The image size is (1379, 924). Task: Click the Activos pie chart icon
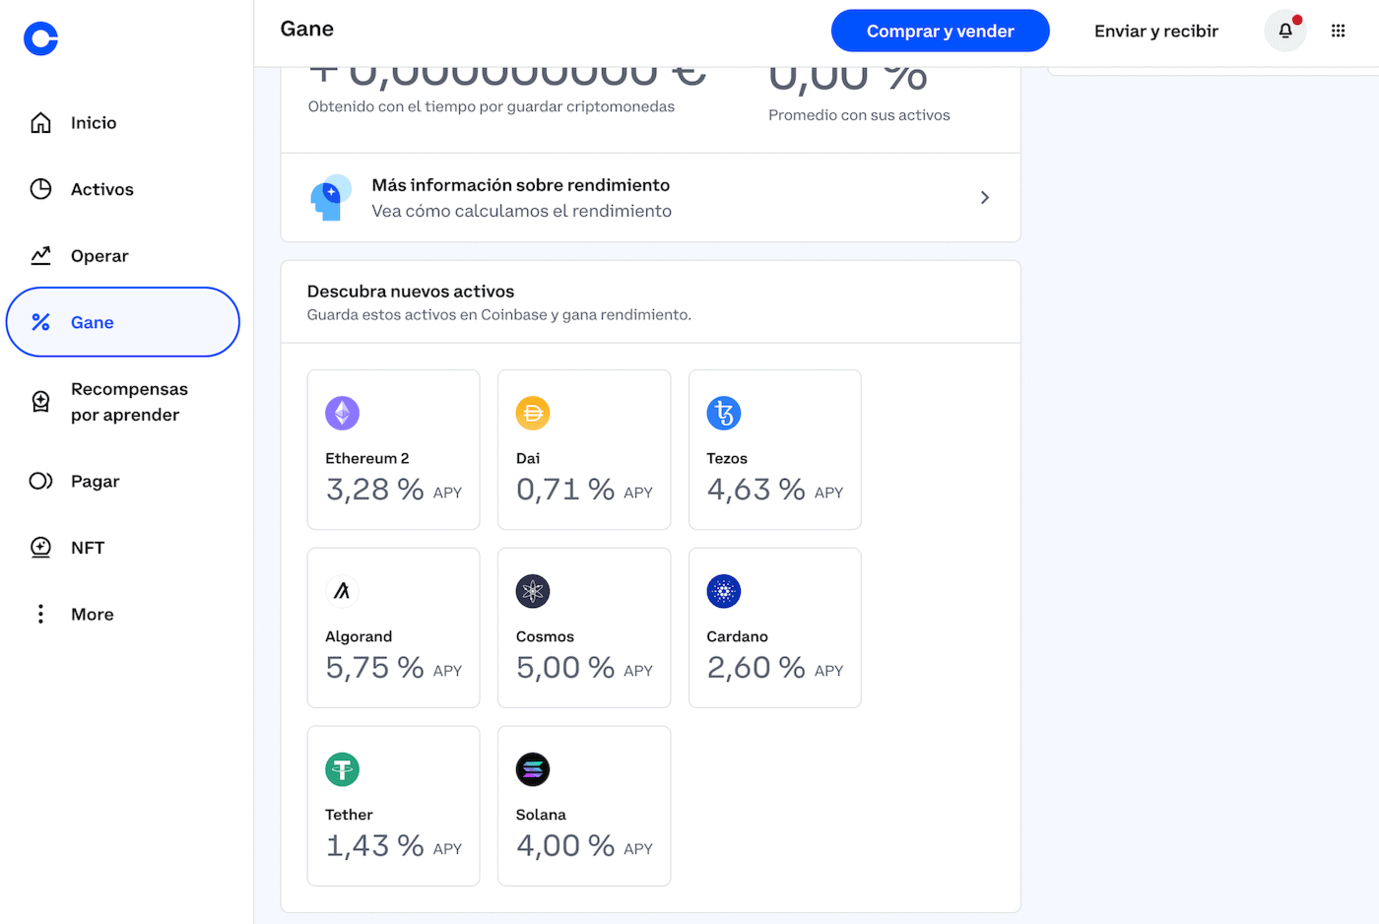(x=41, y=189)
